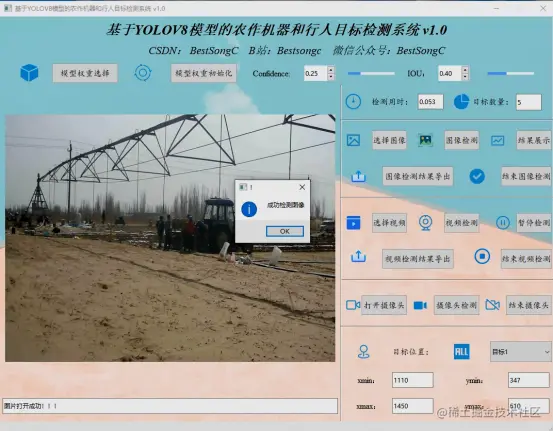Click the location pin icon
This screenshot has width=554, height=432.
coord(364,352)
